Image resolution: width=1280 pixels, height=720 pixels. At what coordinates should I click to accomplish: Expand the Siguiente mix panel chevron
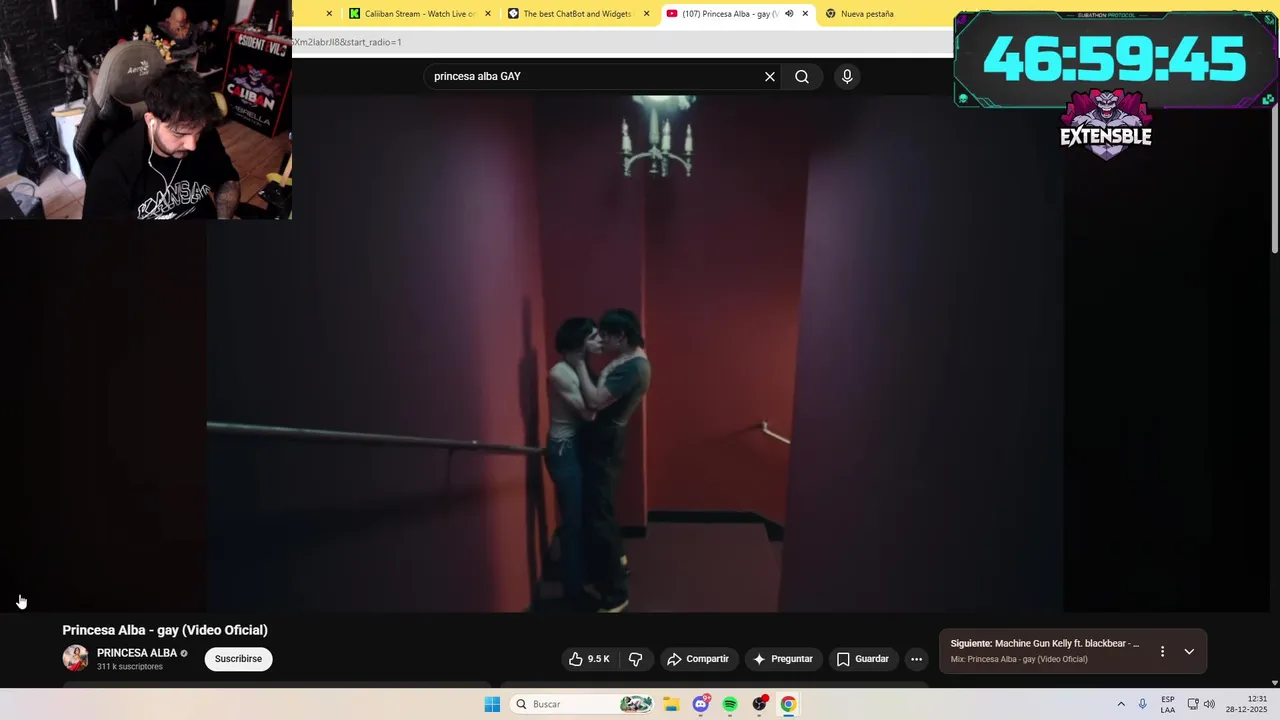click(1189, 651)
